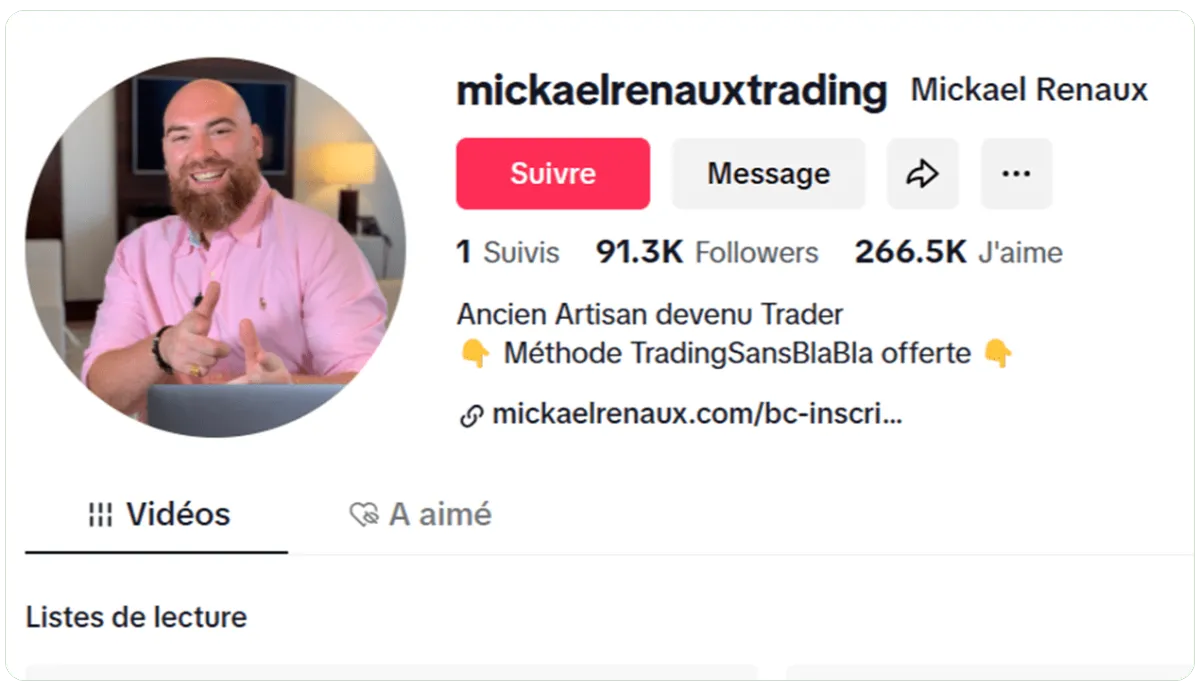Screen dimensions: 1200x688
Task: Click the mickaelrenauxtrading username heading
Action: point(672,91)
